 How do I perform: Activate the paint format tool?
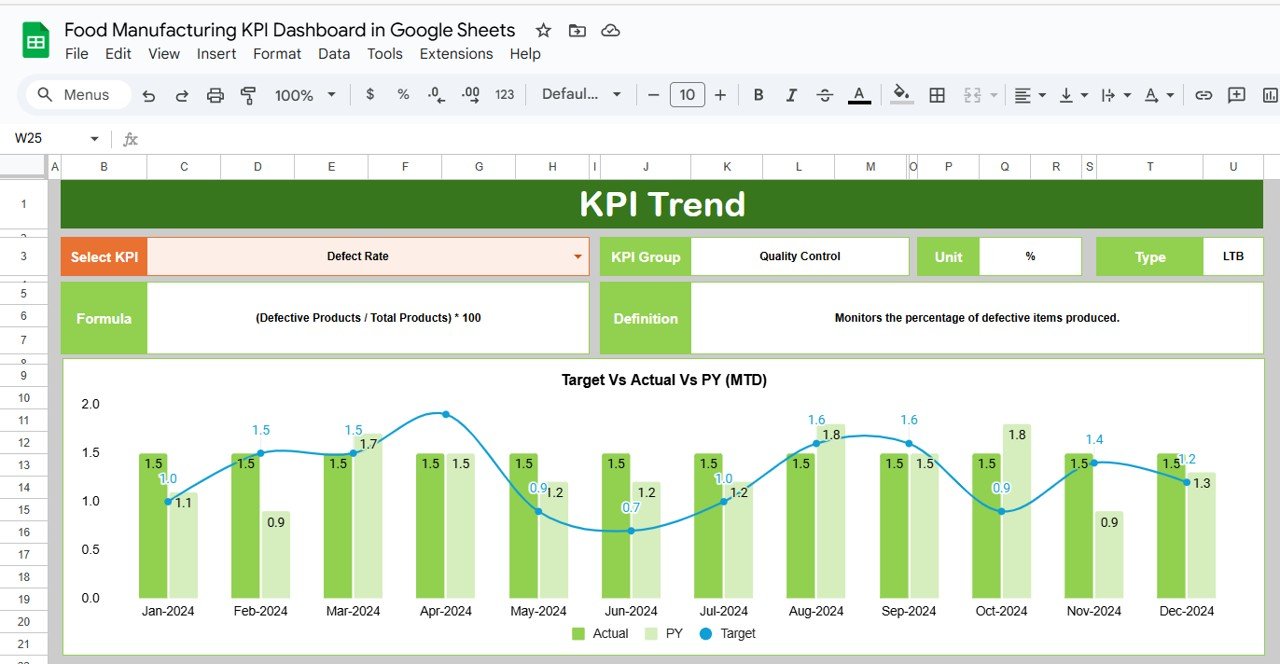[248, 95]
